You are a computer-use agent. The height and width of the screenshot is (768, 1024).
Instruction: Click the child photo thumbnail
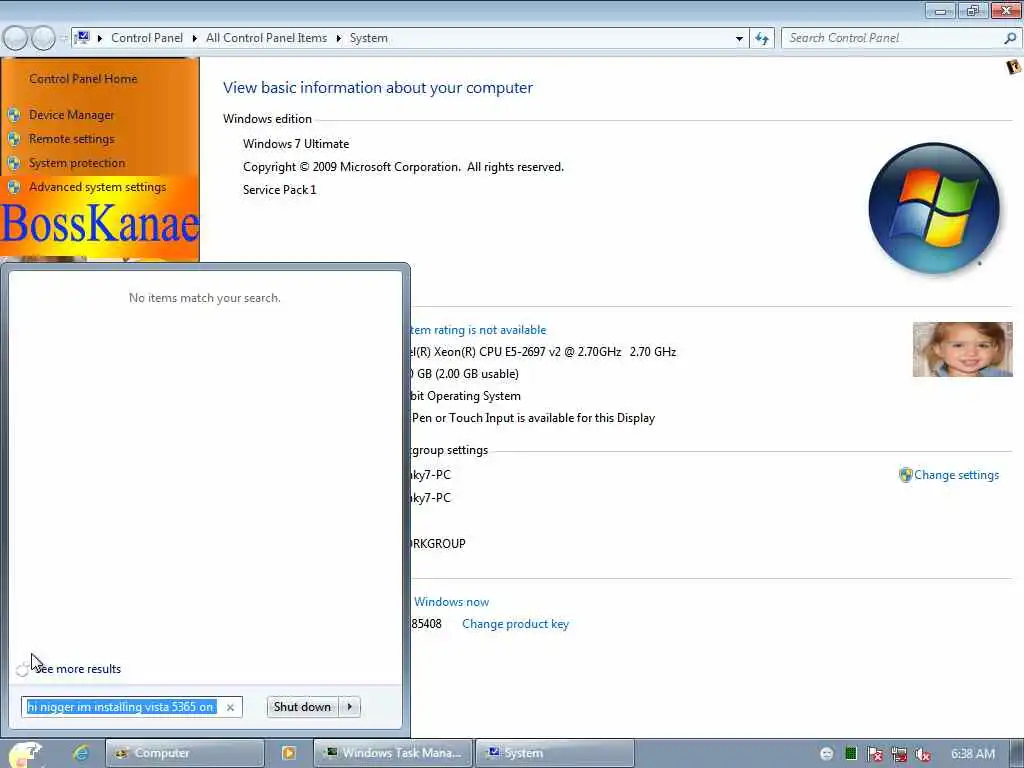[x=963, y=349]
